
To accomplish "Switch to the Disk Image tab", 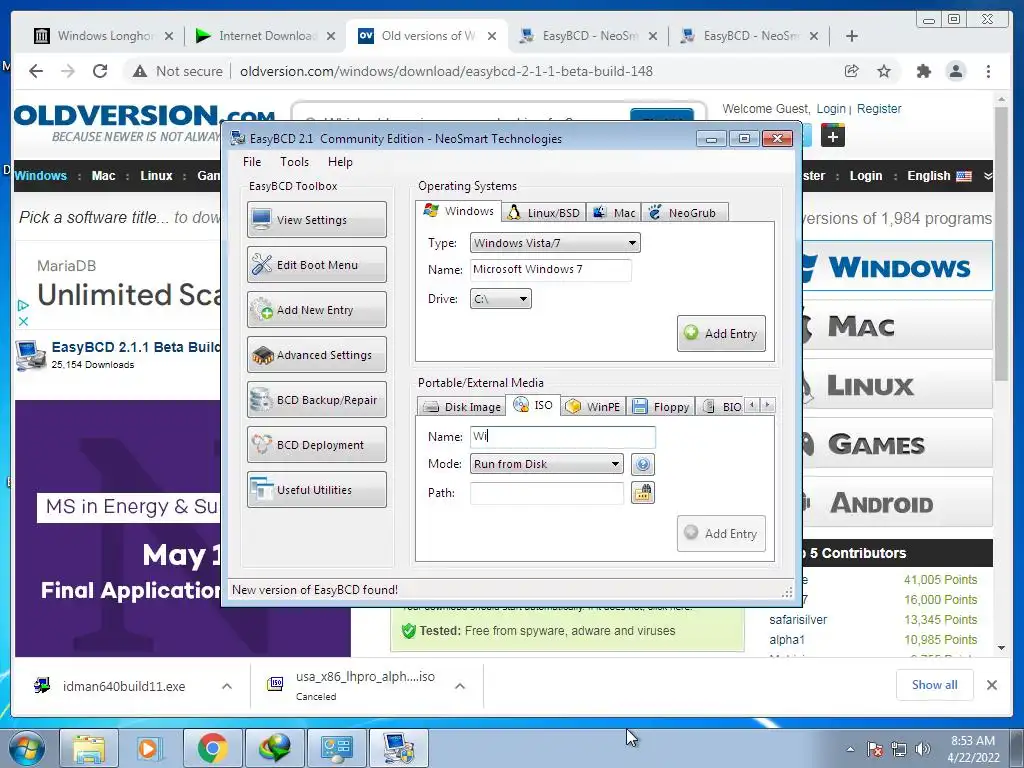I will pos(462,407).
